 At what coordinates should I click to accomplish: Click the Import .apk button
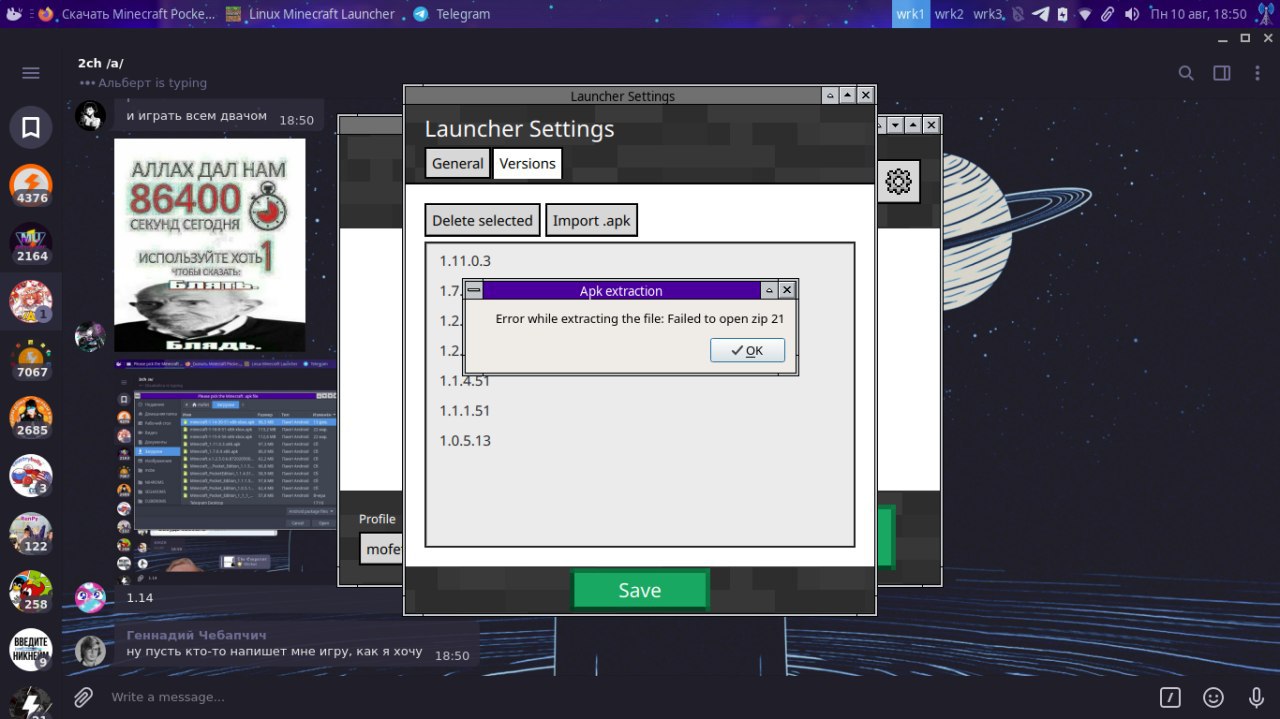coord(591,220)
